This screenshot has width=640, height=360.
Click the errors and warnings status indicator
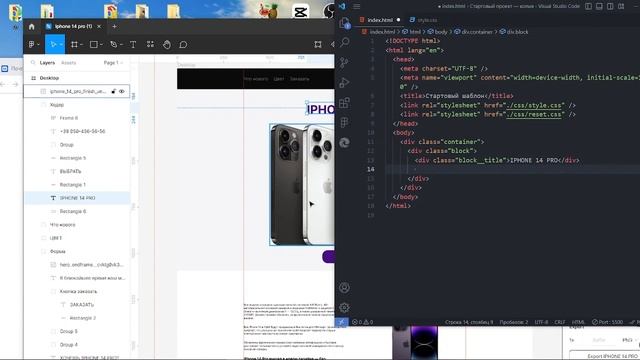pos(362,322)
